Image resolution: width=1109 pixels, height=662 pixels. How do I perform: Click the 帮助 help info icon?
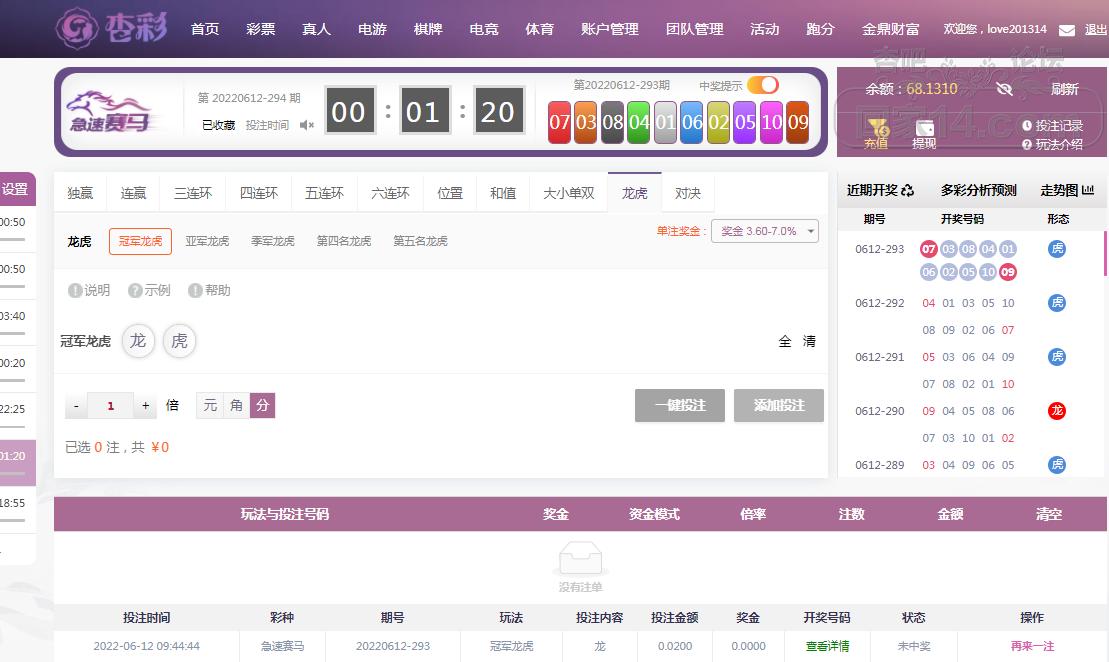point(196,290)
